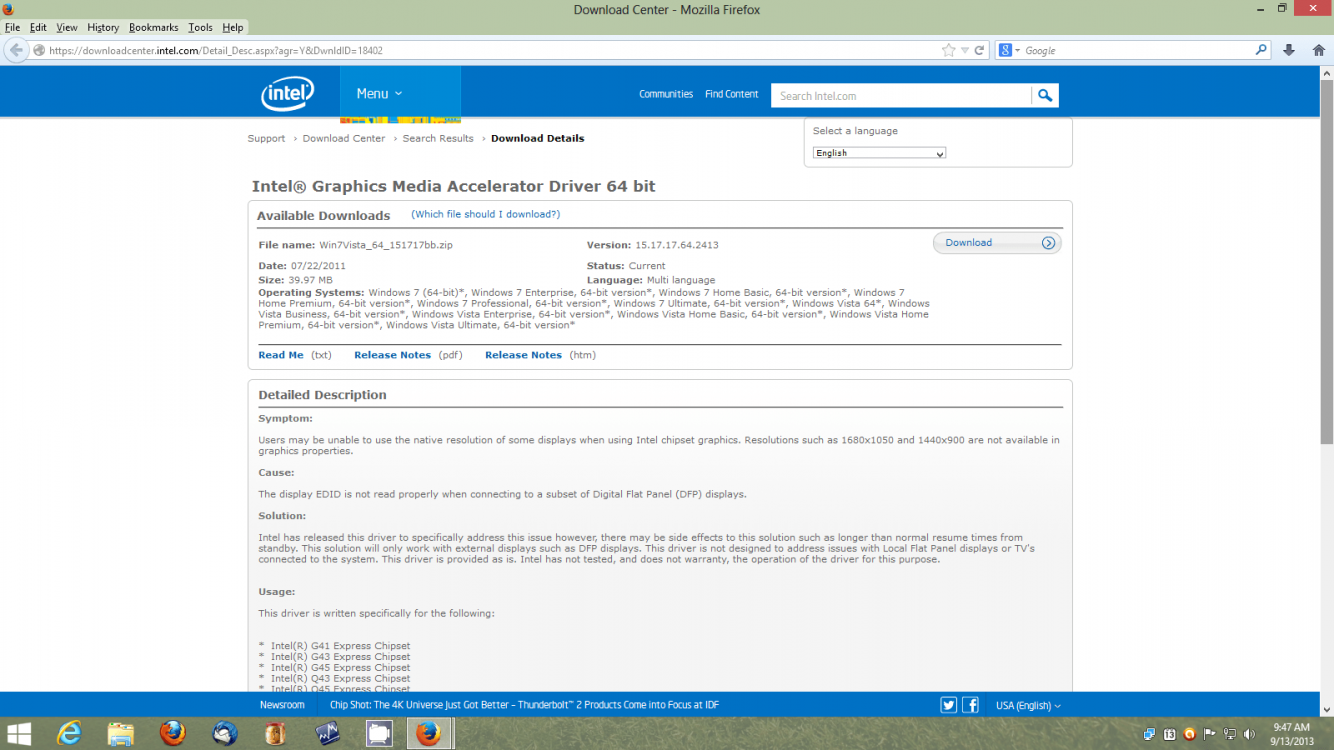Image resolution: width=1334 pixels, height=750 pixels.
Task: Bookmark this page with the star icon
Action: [x=948, y=50]
